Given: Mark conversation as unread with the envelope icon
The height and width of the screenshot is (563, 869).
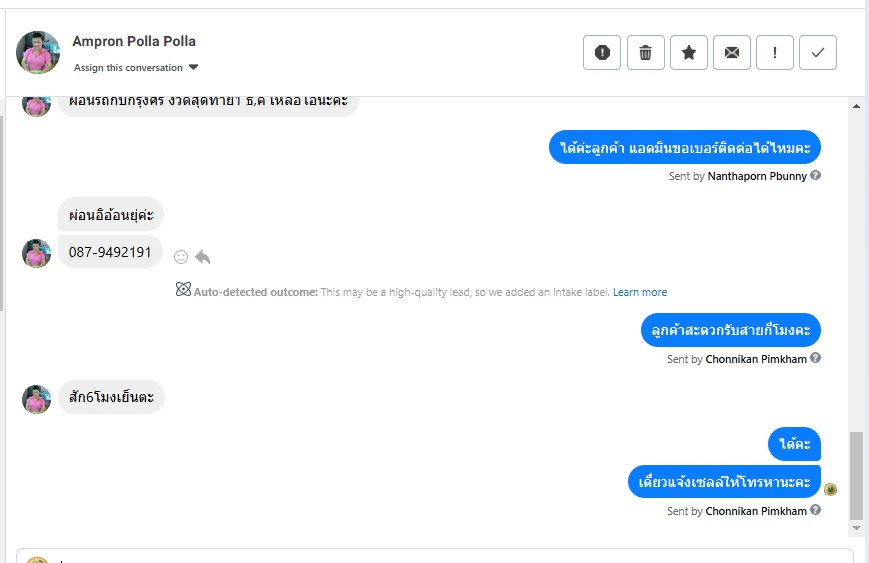Looking at the screenshot, I should point(732,53).
